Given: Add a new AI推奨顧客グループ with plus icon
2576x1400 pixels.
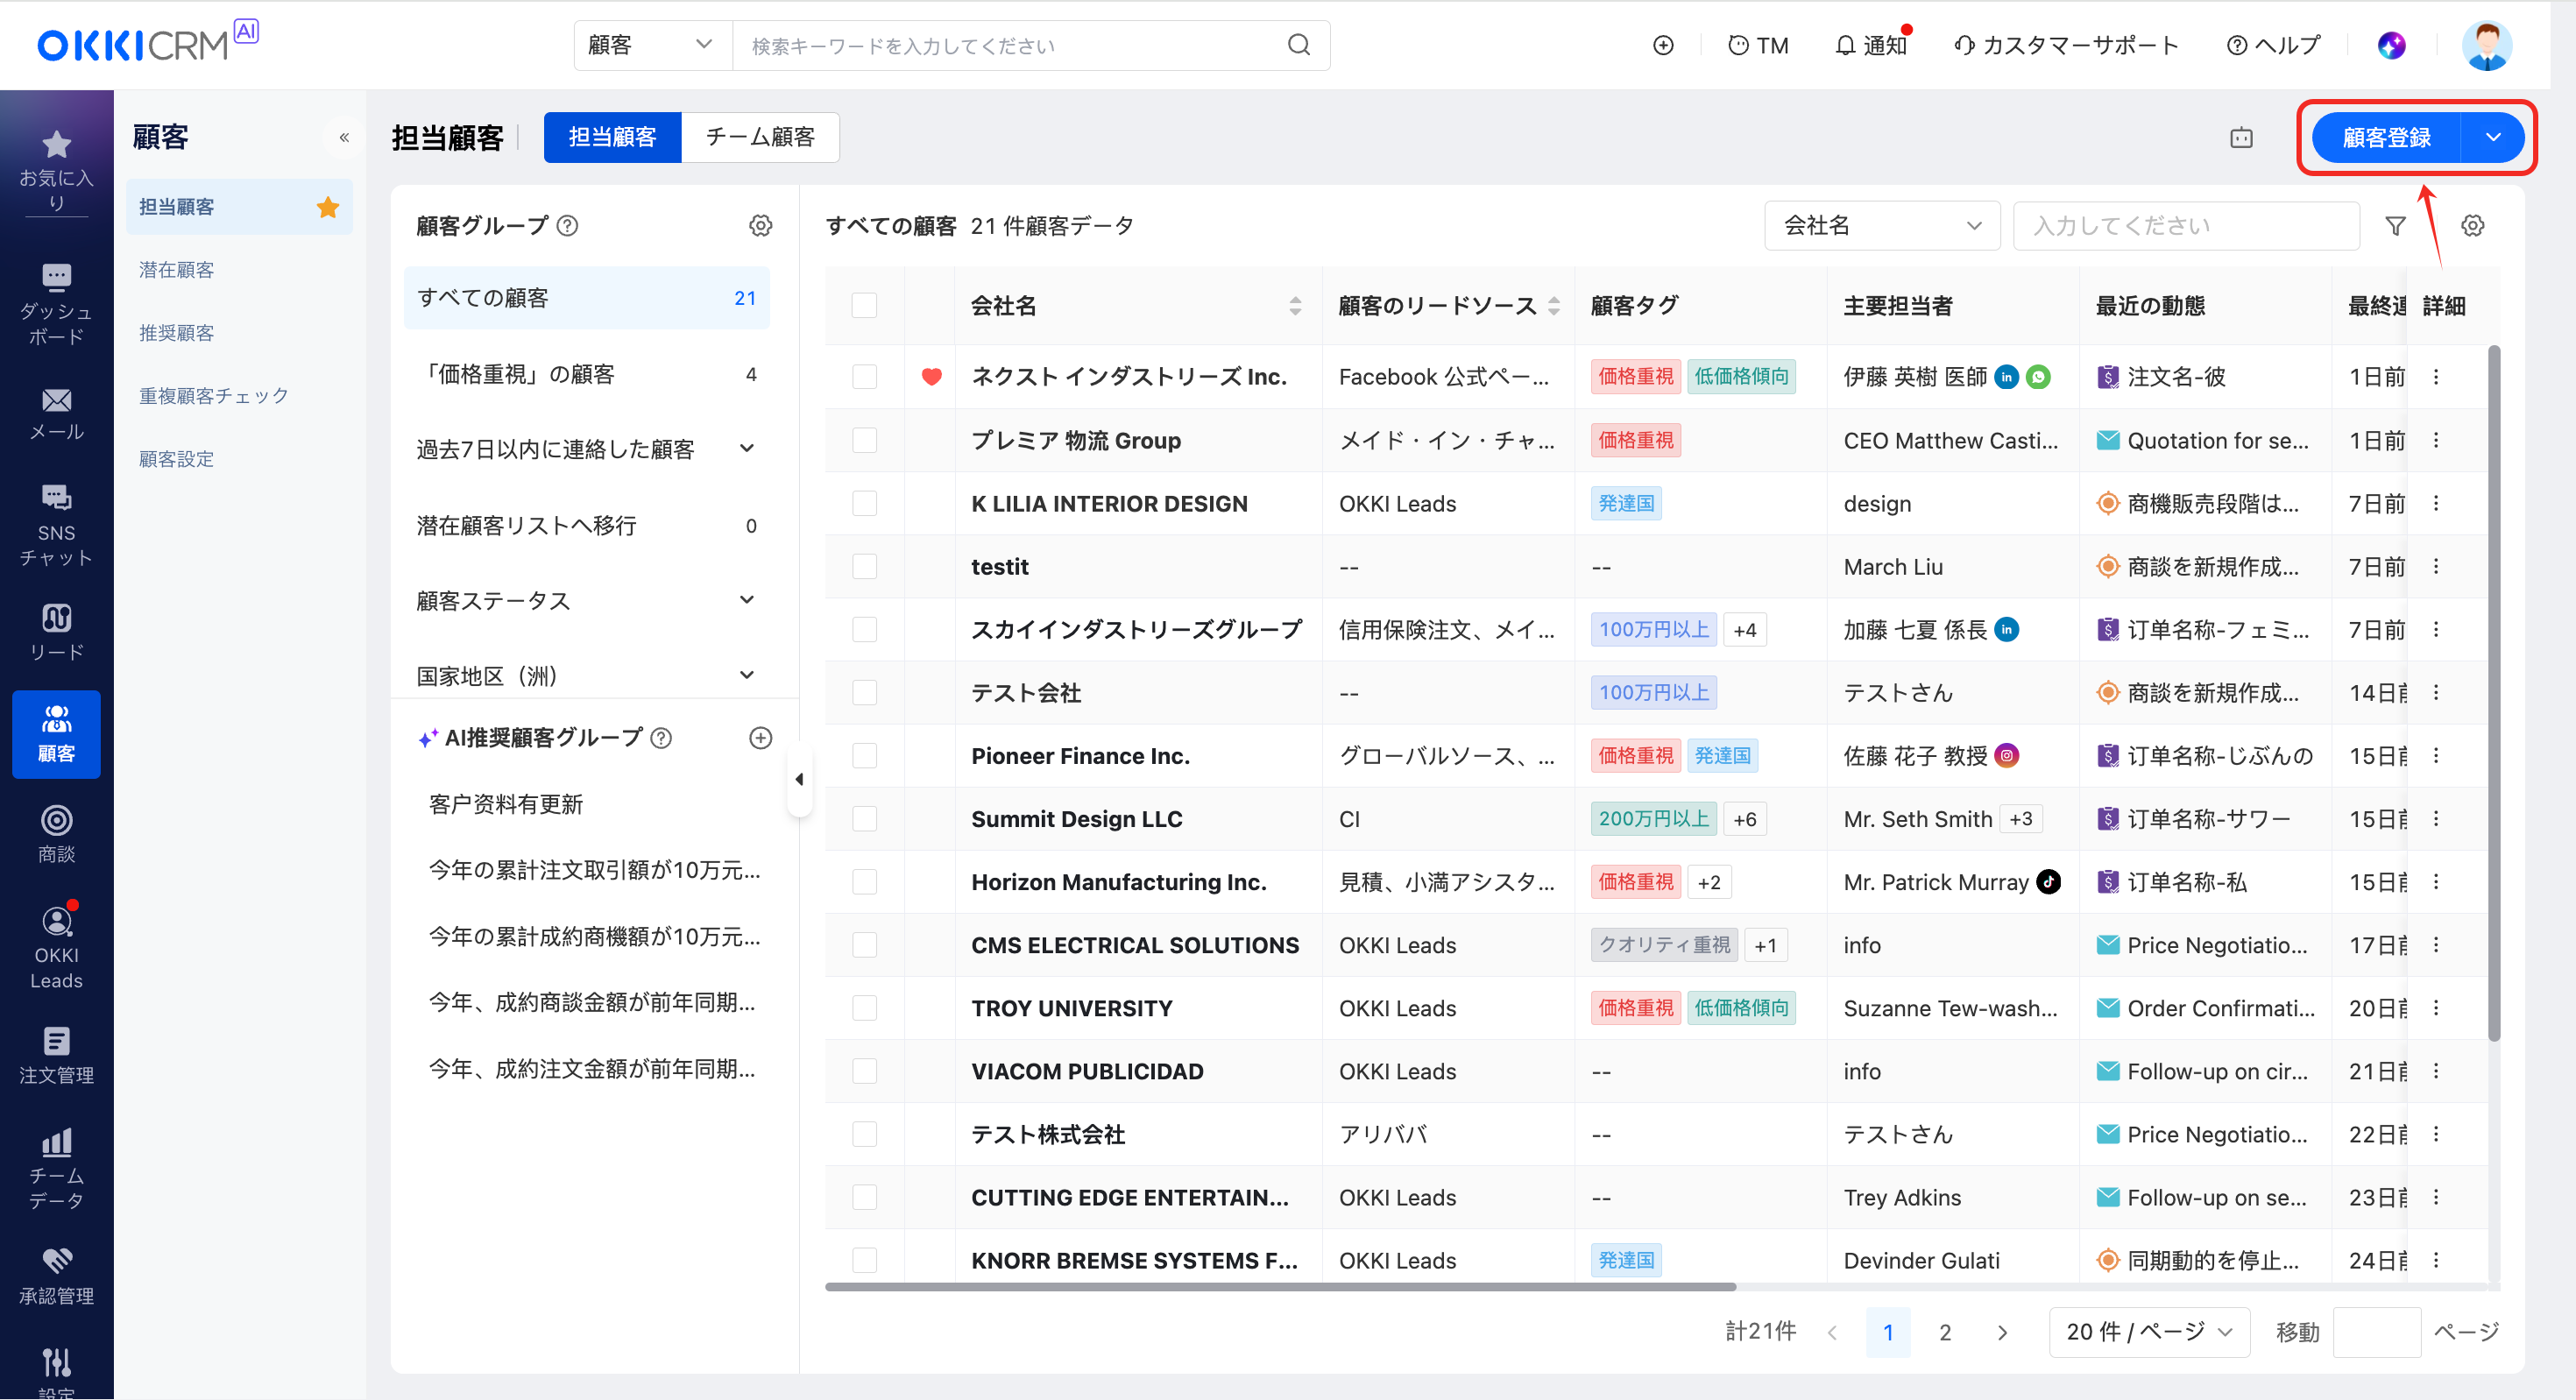Looking at the screenshot, I should (760, 738).
